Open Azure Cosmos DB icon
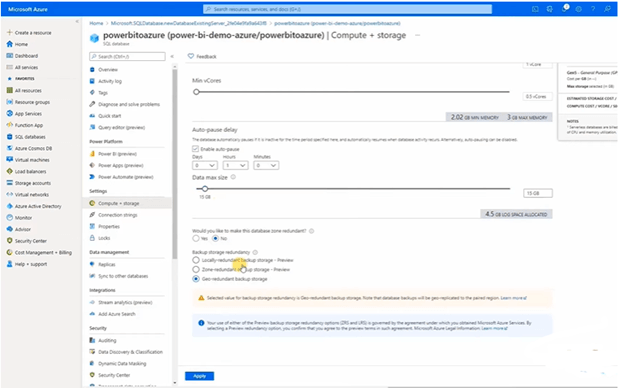 pyautogui.click(x=10, y=148)
